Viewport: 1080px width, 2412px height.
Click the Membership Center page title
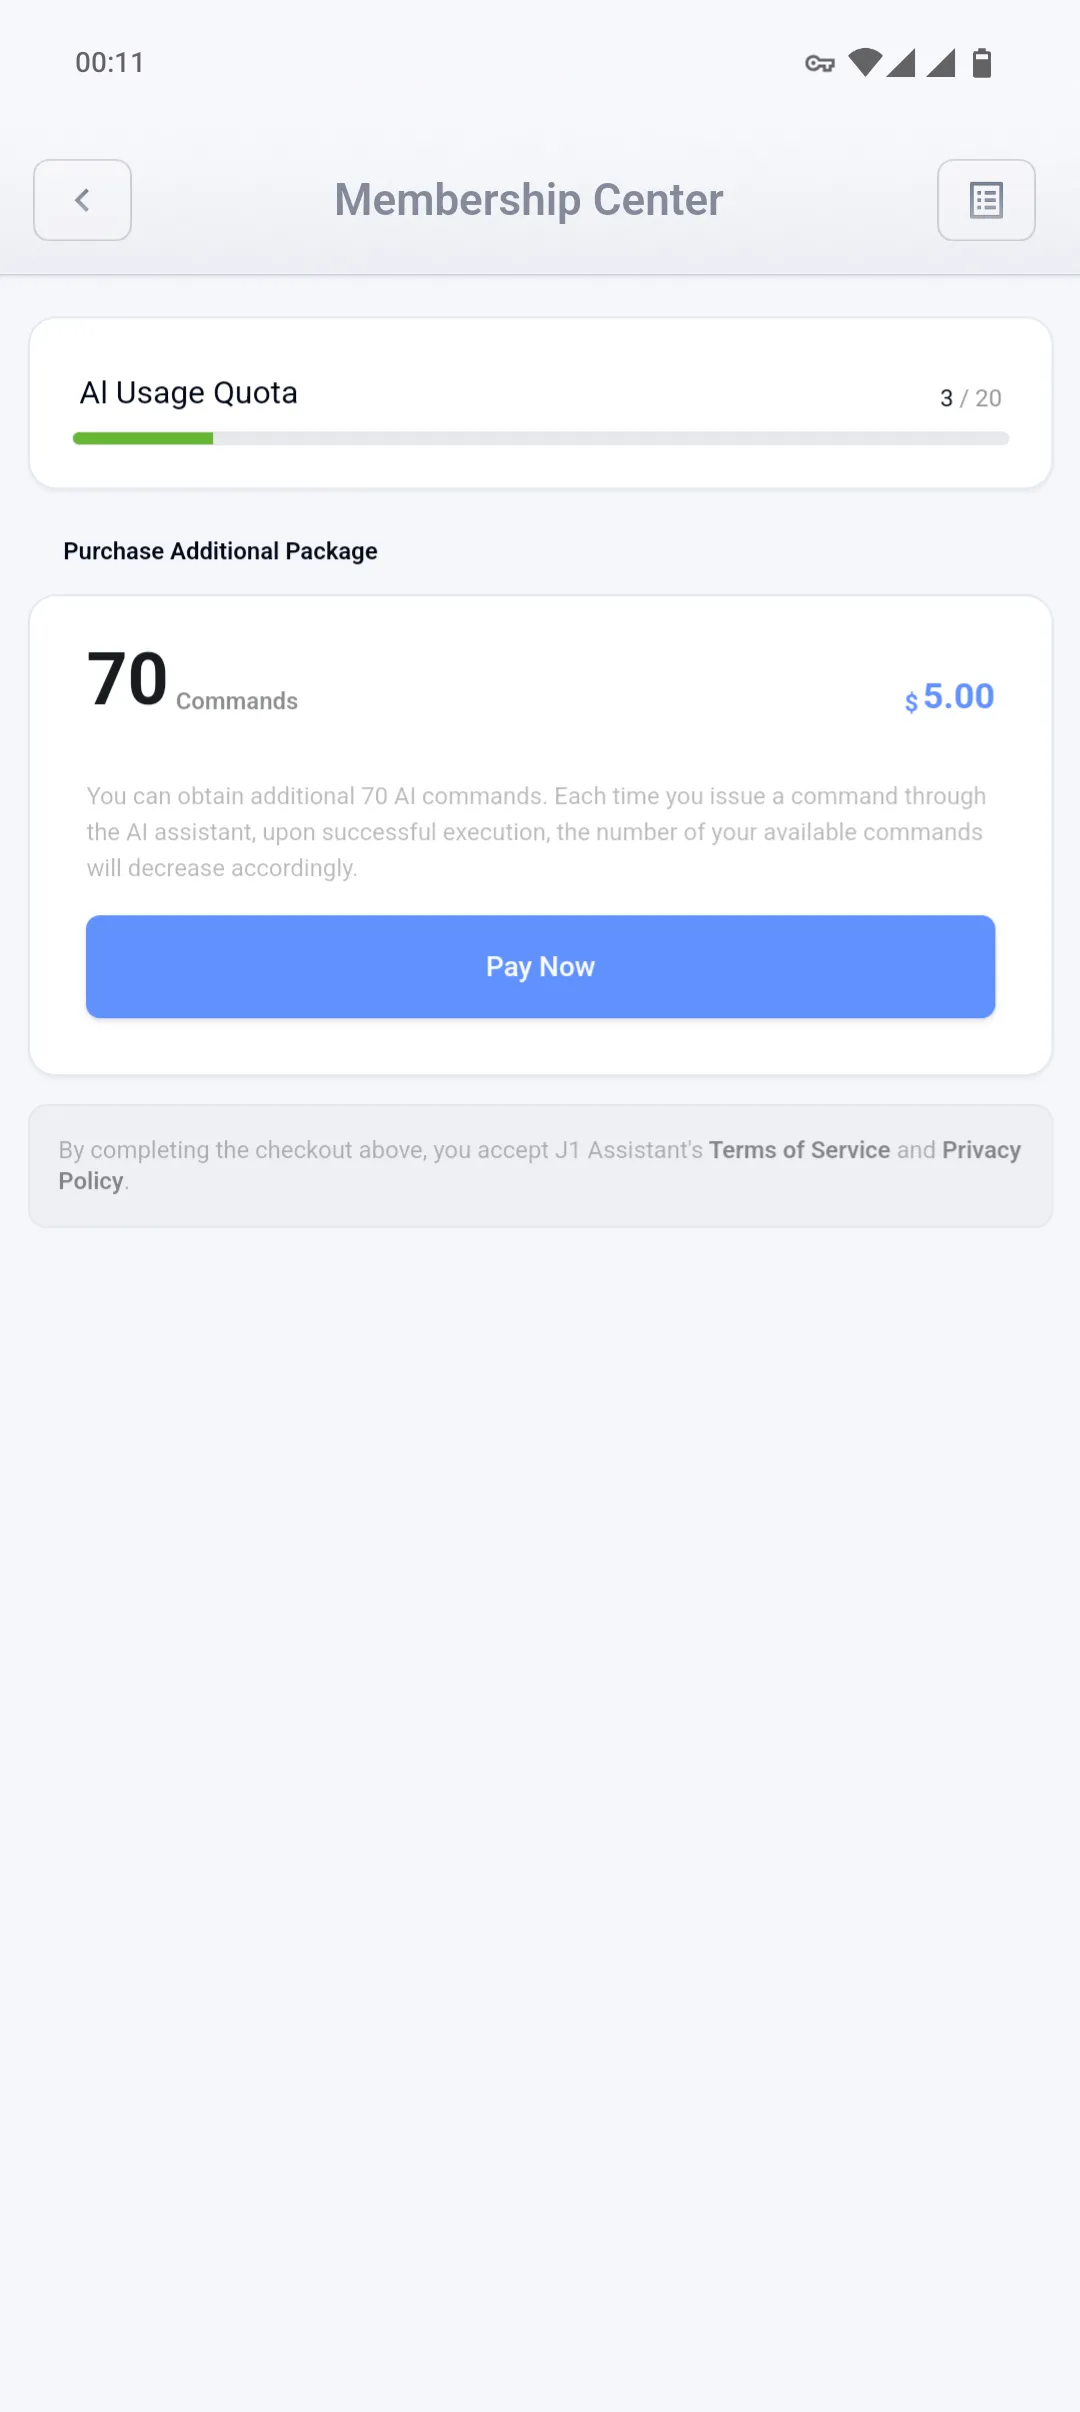point(529,200)
